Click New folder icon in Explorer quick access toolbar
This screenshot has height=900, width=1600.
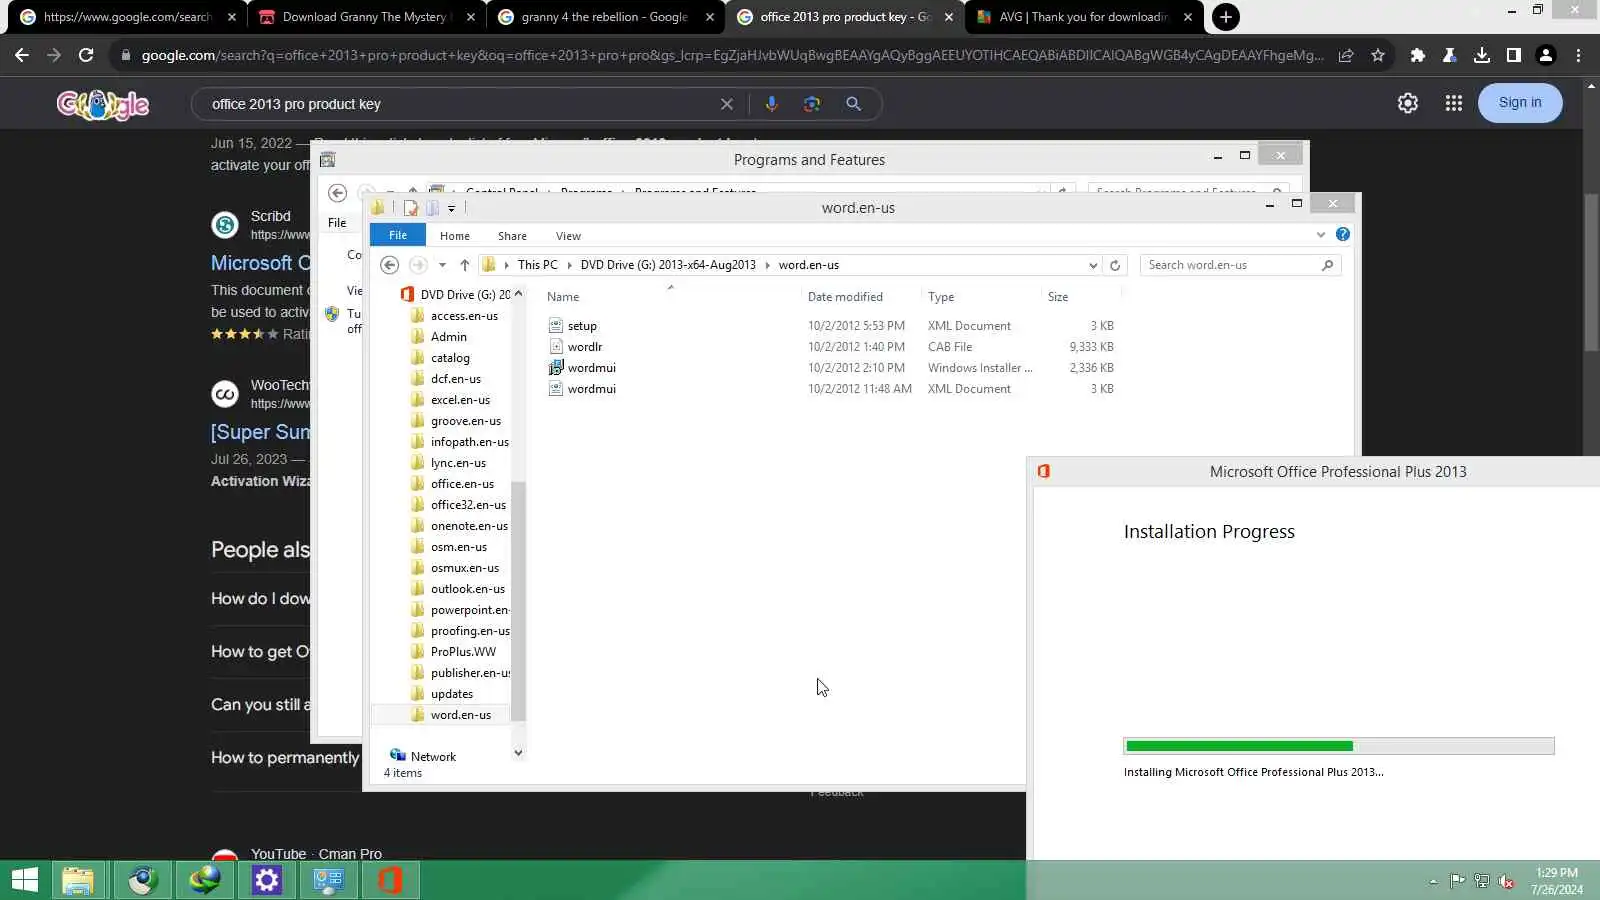click(432, 208)
